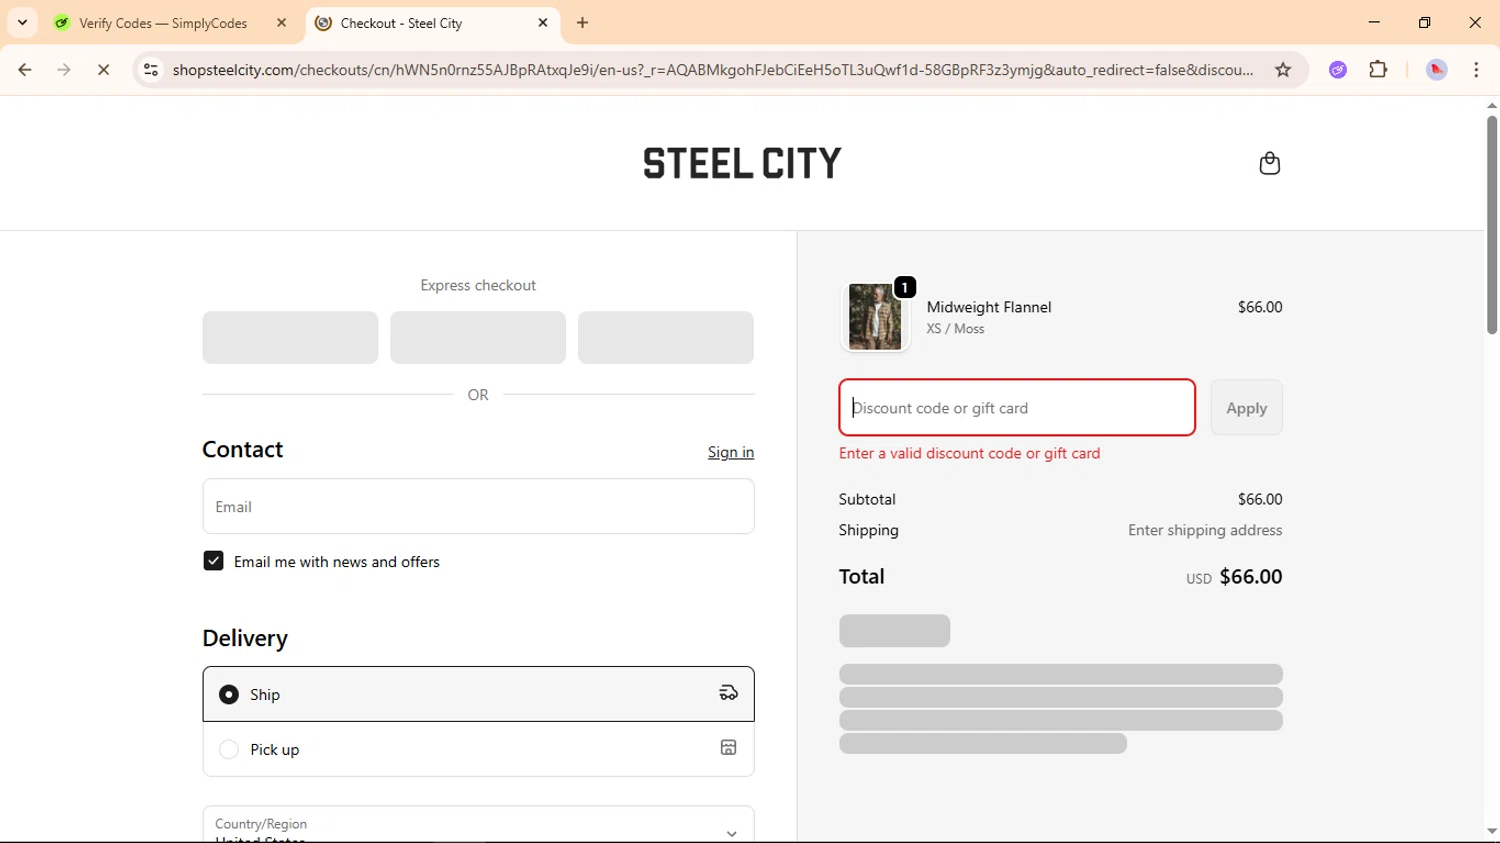
Task: Open the shopping bag cart icon
Action: tap(1269, 163)
